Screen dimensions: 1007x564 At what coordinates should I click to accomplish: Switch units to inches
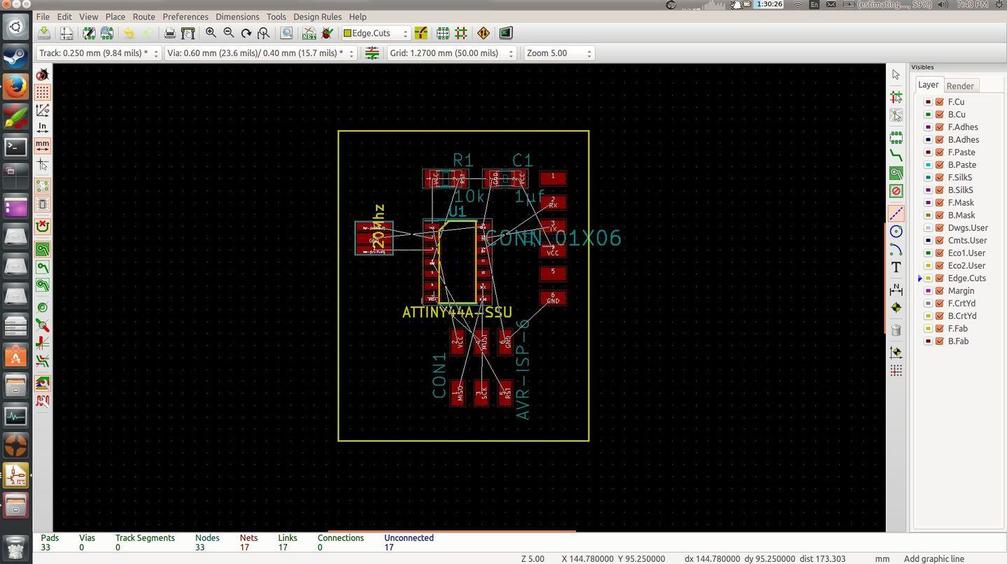42,127
